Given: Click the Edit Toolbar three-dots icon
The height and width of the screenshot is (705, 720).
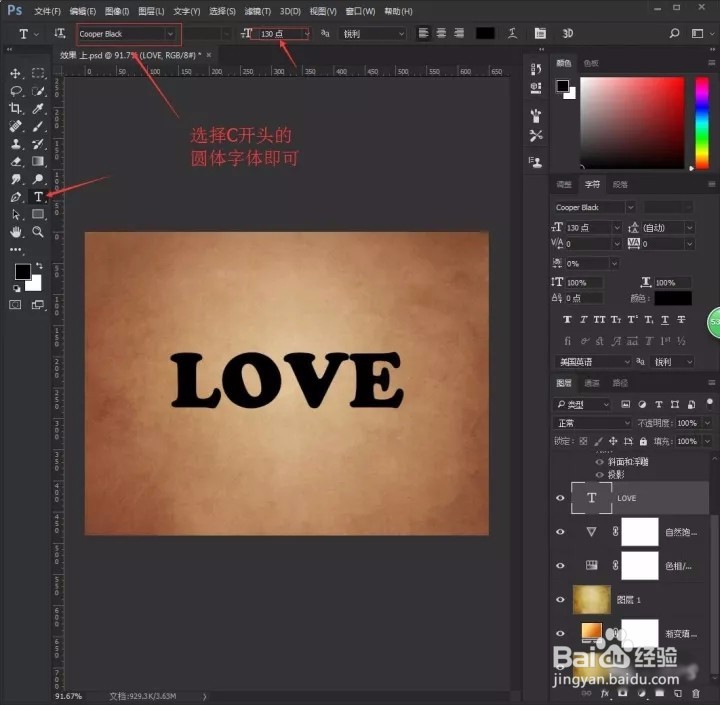Looking at the screenshot, I should click(16, 249).
